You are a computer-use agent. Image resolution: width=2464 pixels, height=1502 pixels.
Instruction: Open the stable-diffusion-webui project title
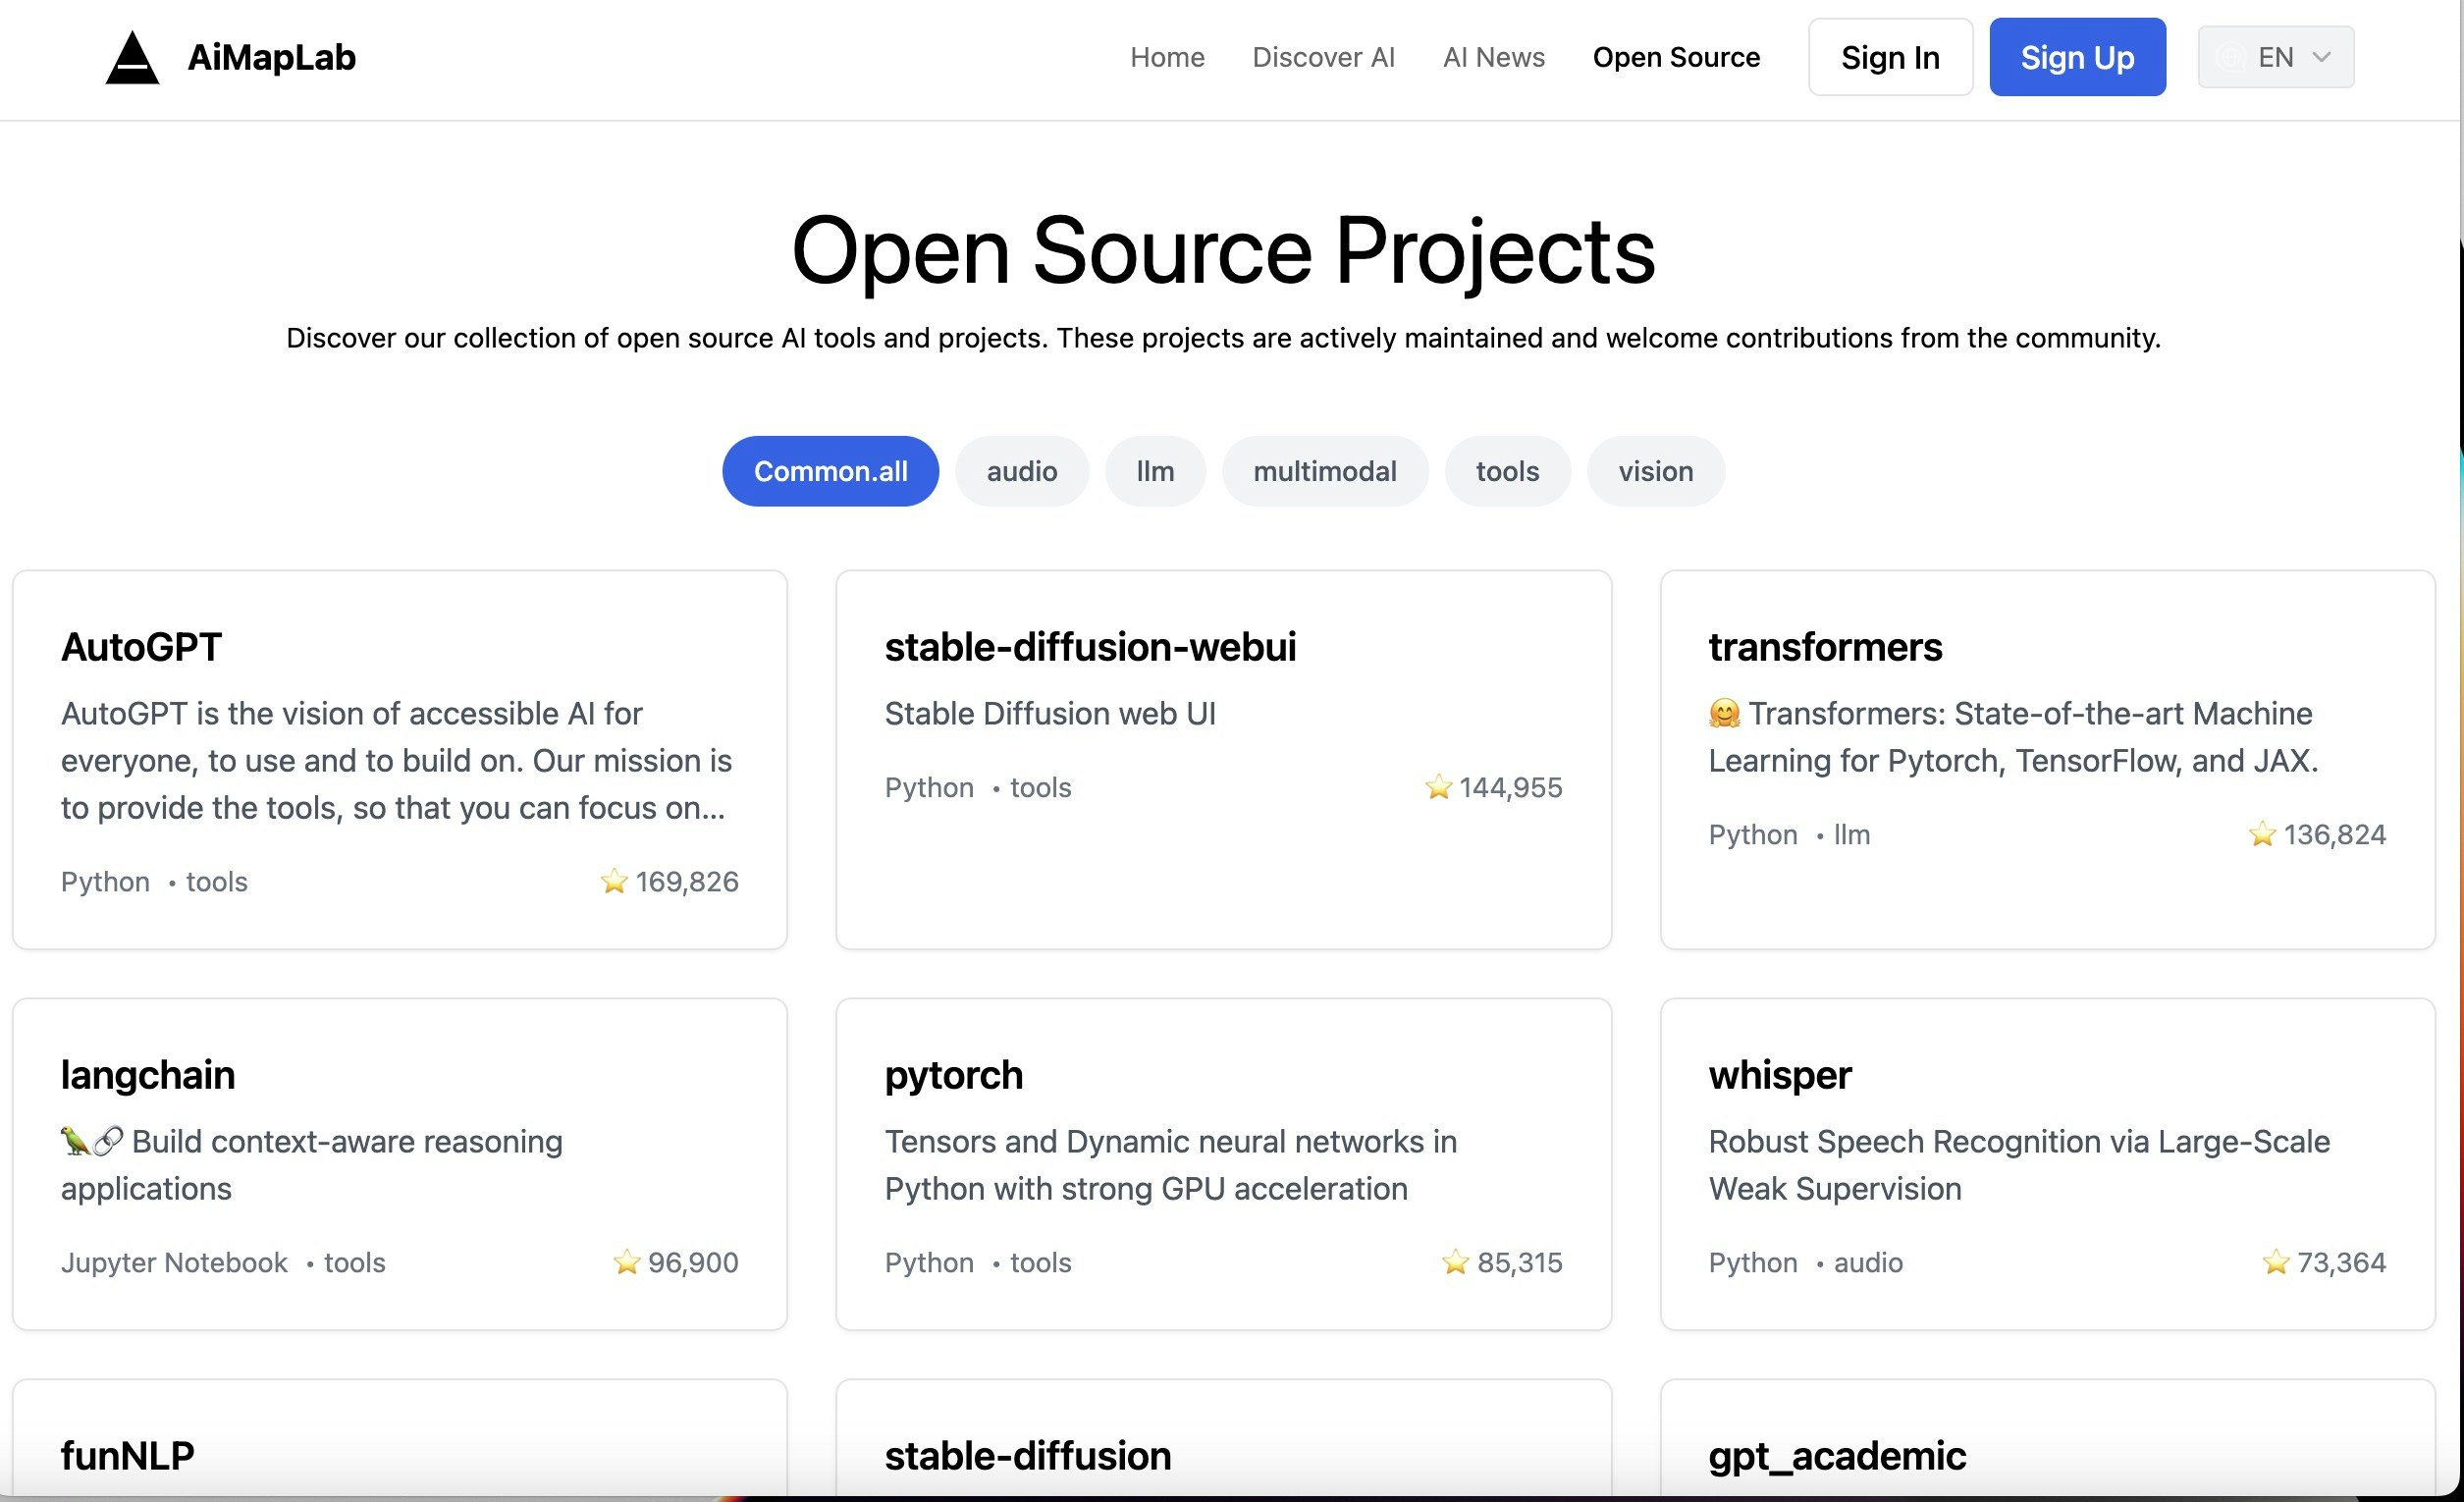1089,647
